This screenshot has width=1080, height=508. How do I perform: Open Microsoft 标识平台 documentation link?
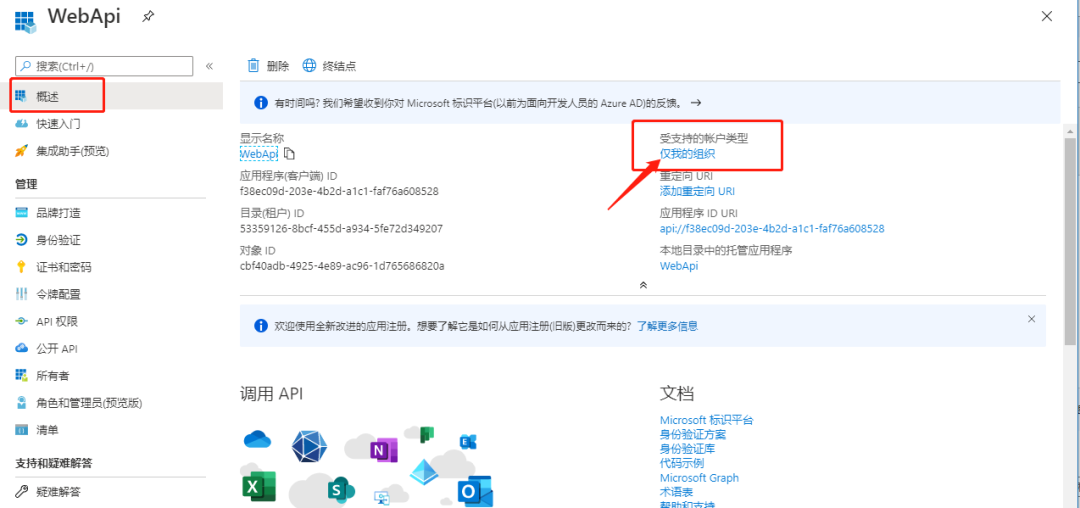[707, 420]
